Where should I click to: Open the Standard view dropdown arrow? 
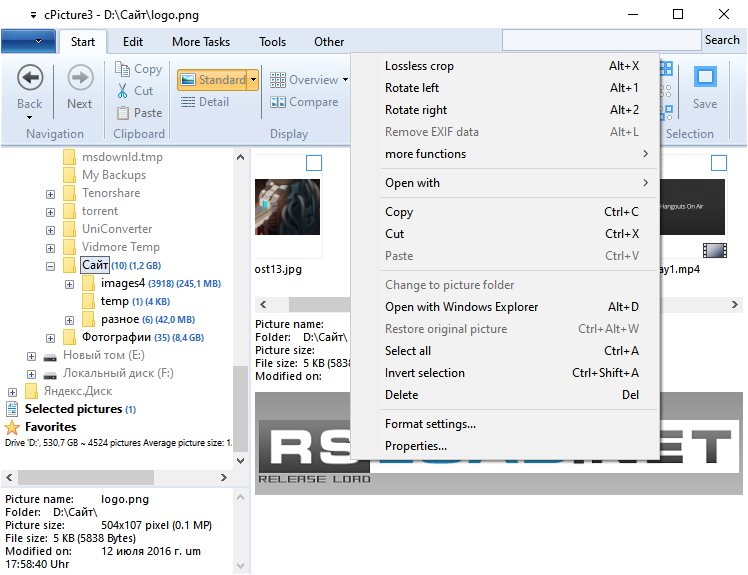tap(253, 79)
